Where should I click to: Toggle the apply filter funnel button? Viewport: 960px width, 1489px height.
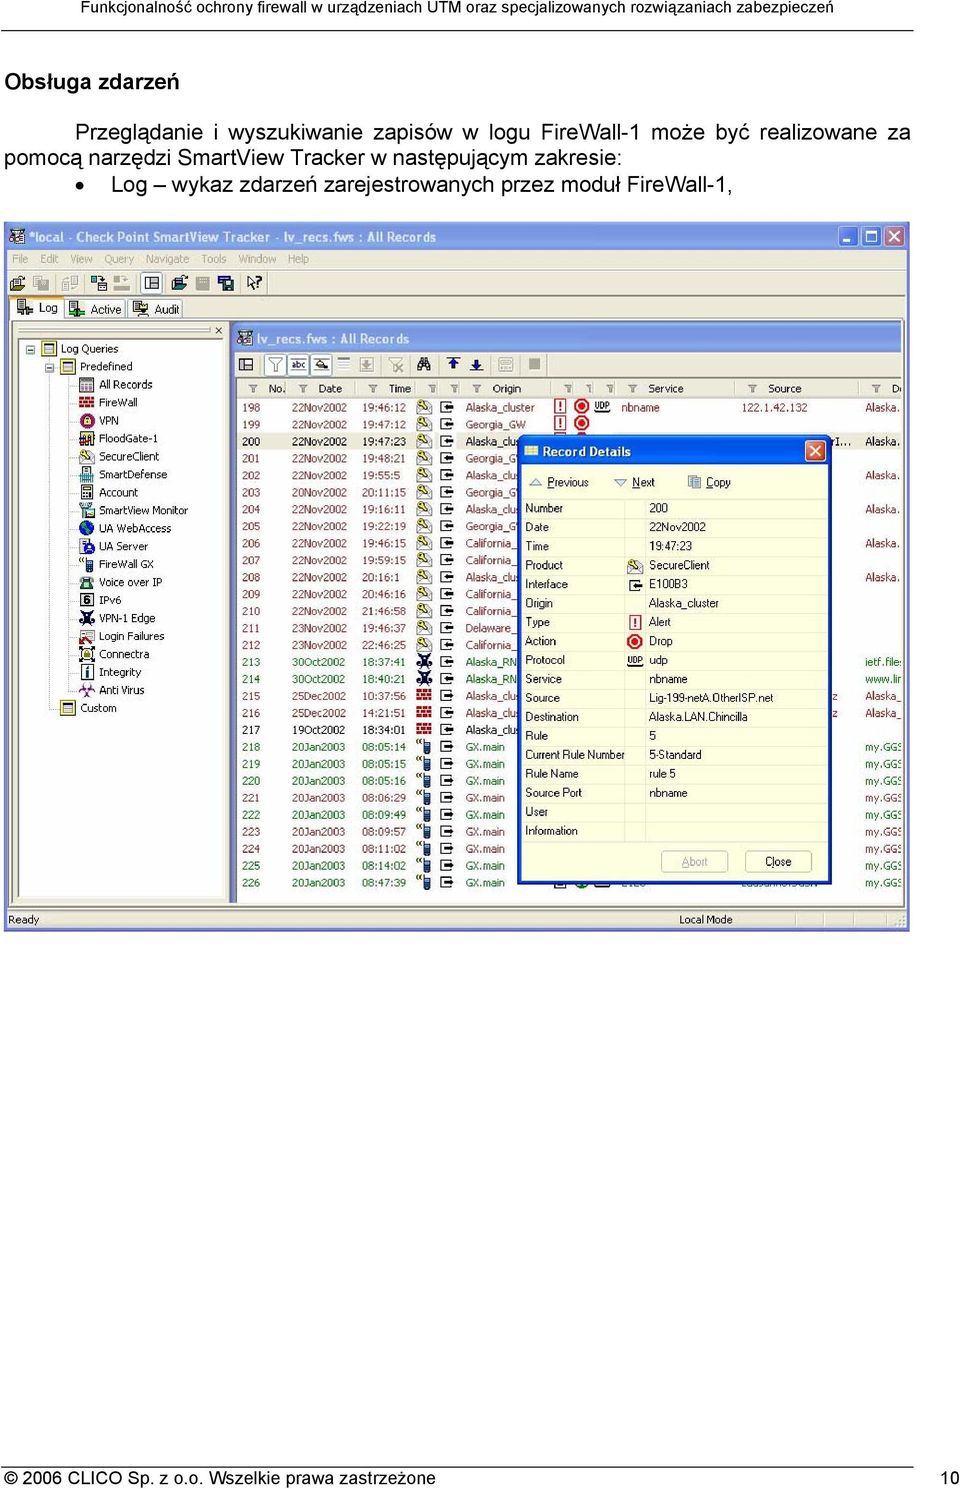point(274,365)
